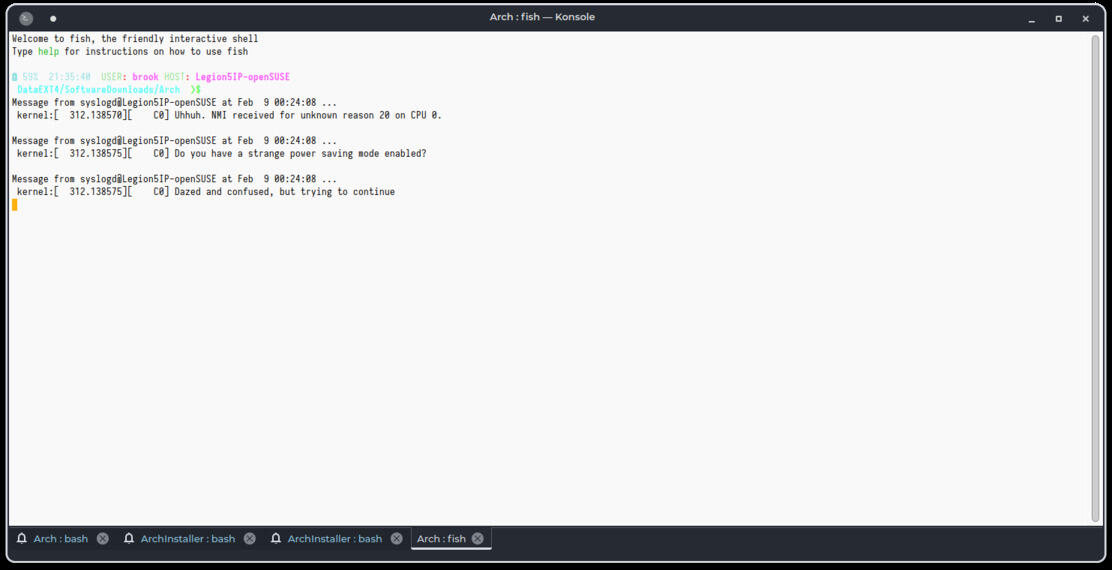Close the Arch : fish tab
Image resolution: width=1112 pixels, height=570 pixels.
coord(478,539)
